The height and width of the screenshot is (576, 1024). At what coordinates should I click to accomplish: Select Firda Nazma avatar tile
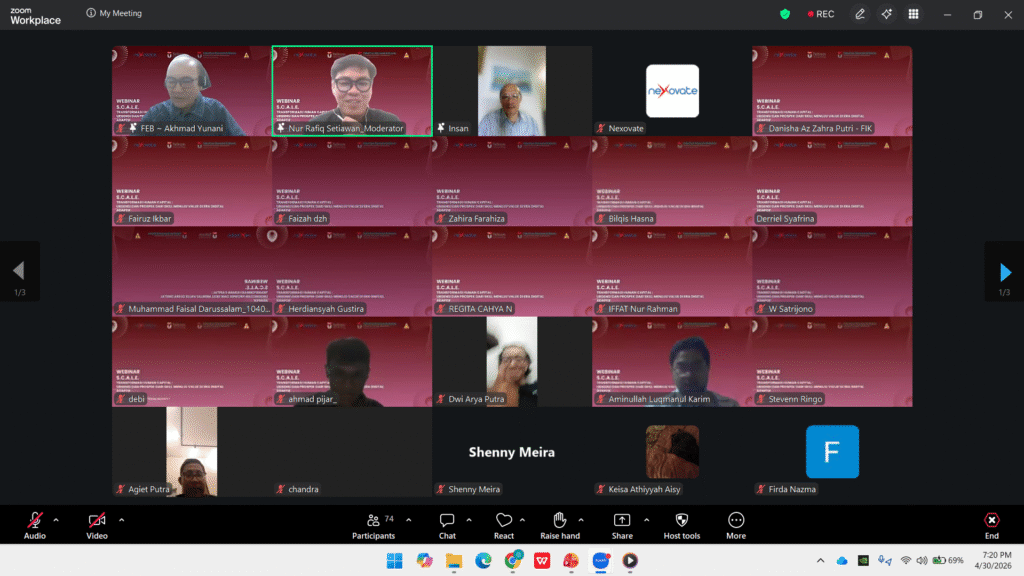[832, 451]
